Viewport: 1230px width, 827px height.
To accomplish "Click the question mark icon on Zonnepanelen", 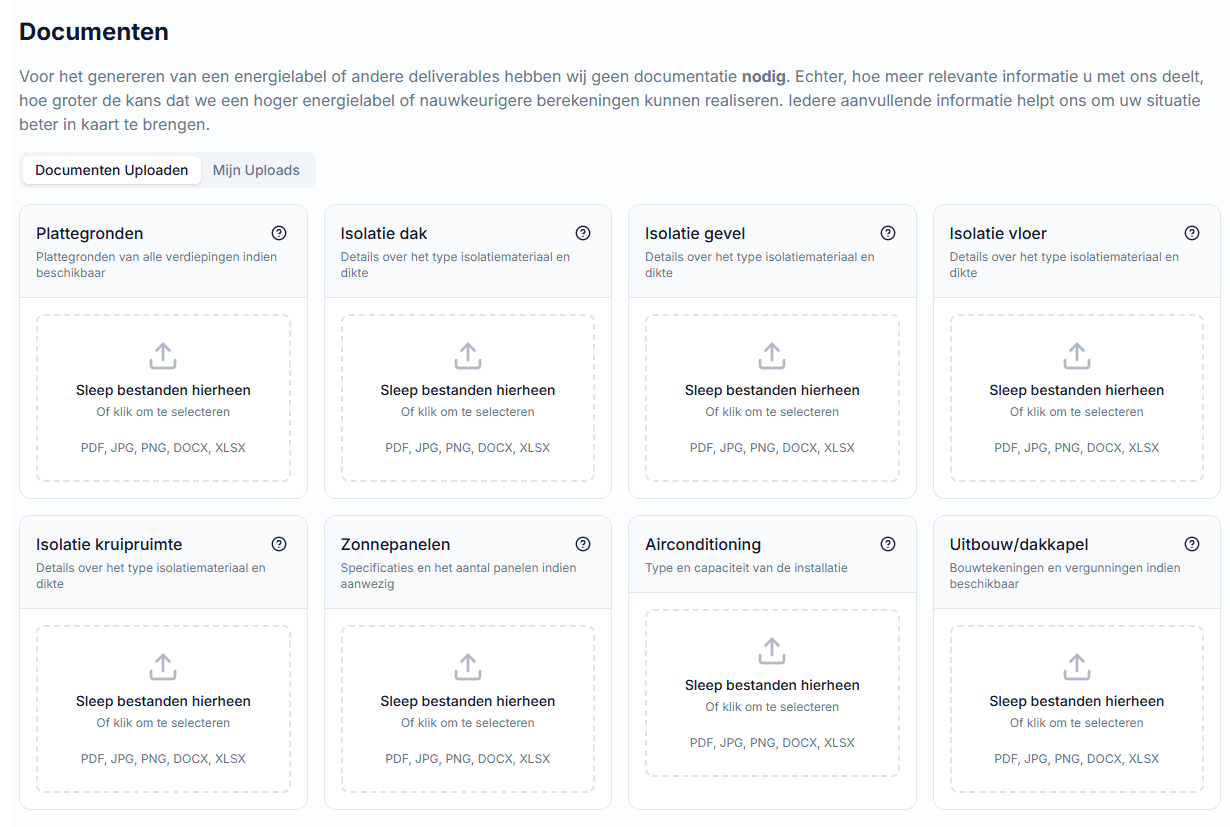I will pos(583,544).
